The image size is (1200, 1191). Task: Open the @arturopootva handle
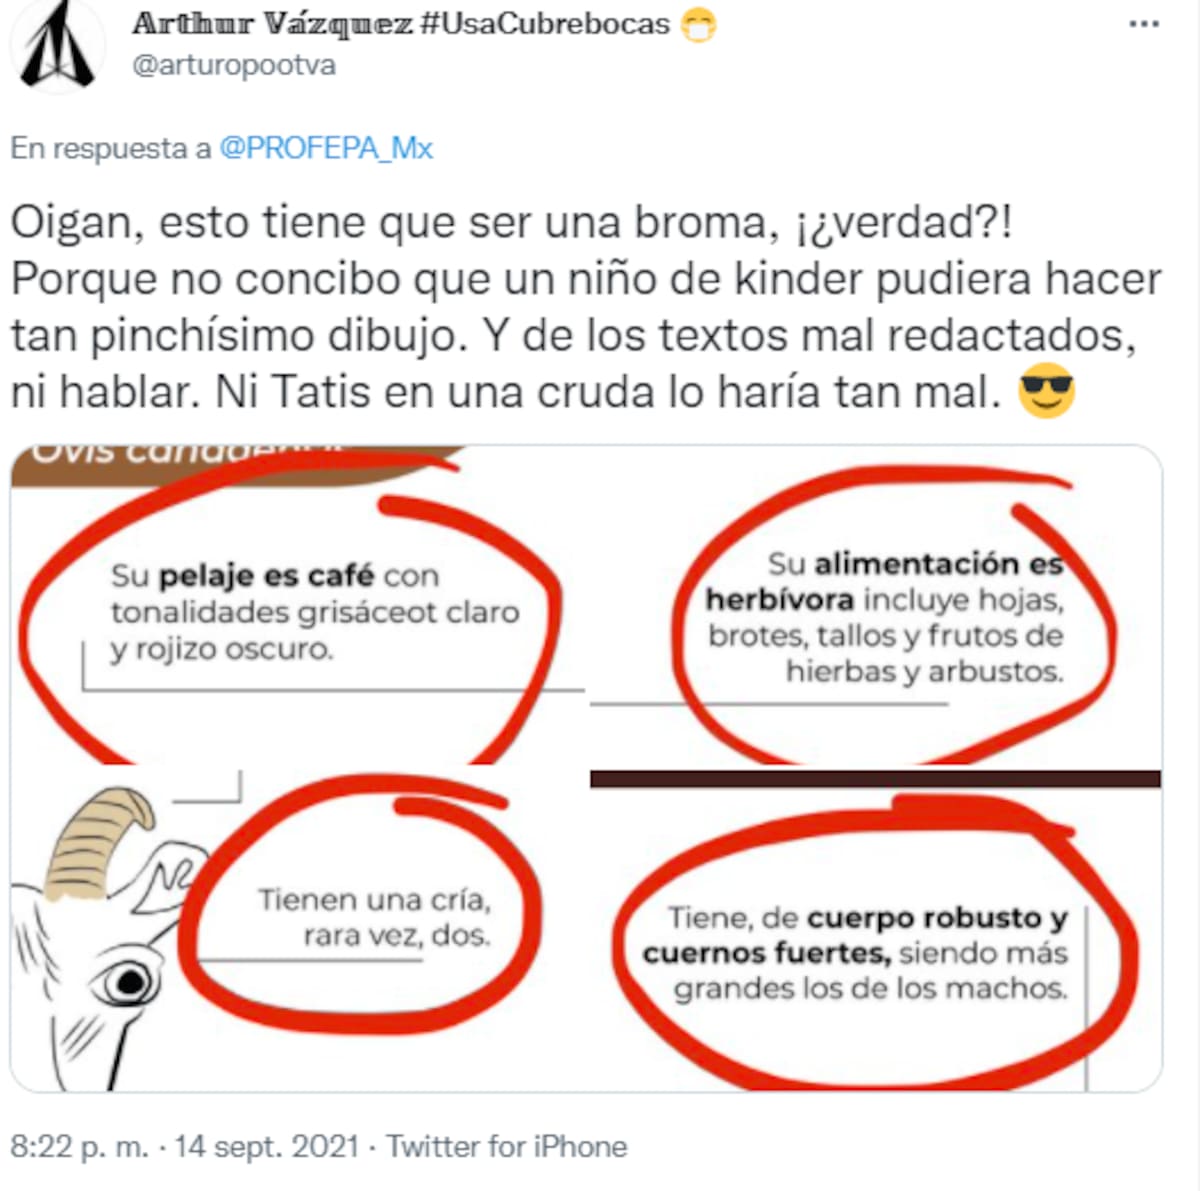(x=234, y=65)
